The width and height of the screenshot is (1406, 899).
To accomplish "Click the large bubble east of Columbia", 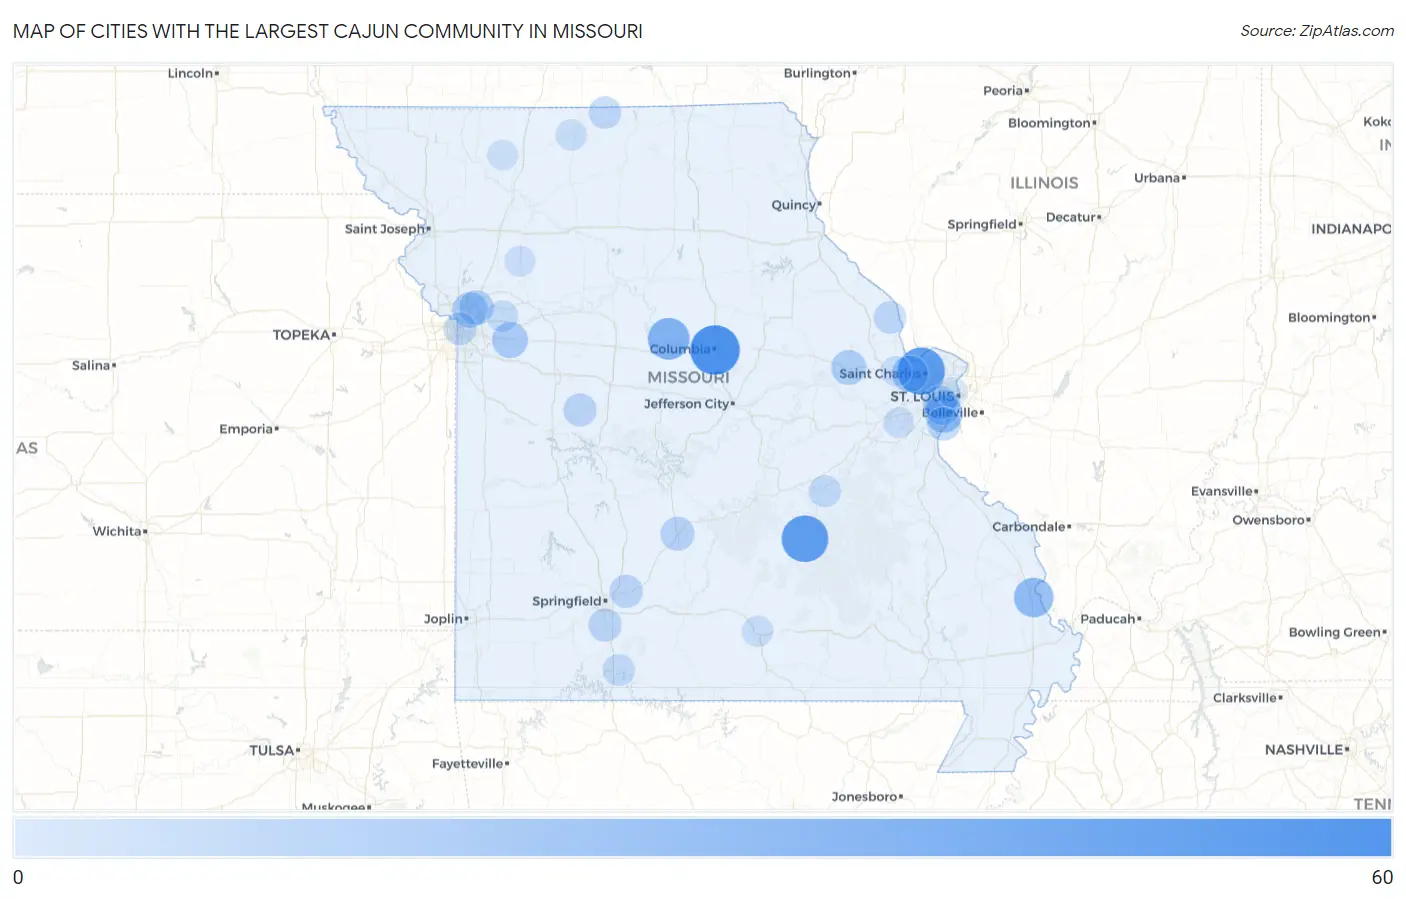I will click(715, 350).
